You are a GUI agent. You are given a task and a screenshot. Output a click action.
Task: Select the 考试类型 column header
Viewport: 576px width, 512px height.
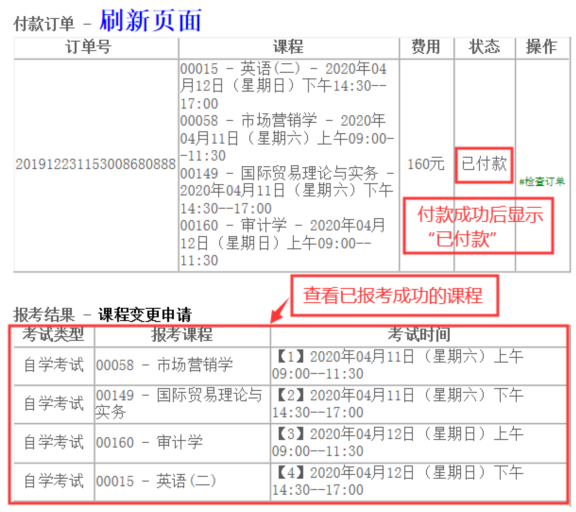pyautogui.click(x=53, y=335)
